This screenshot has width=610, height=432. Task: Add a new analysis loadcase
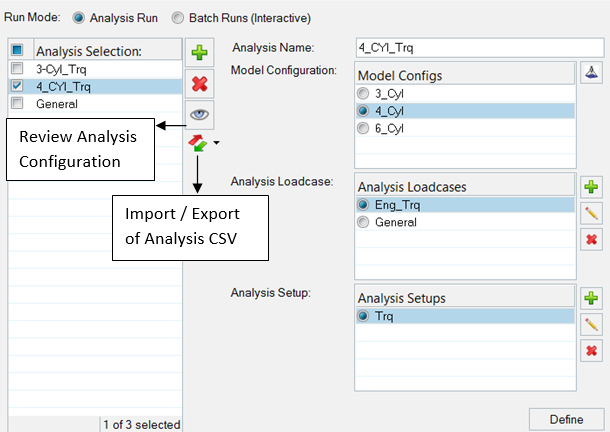(x=591, y=186)
